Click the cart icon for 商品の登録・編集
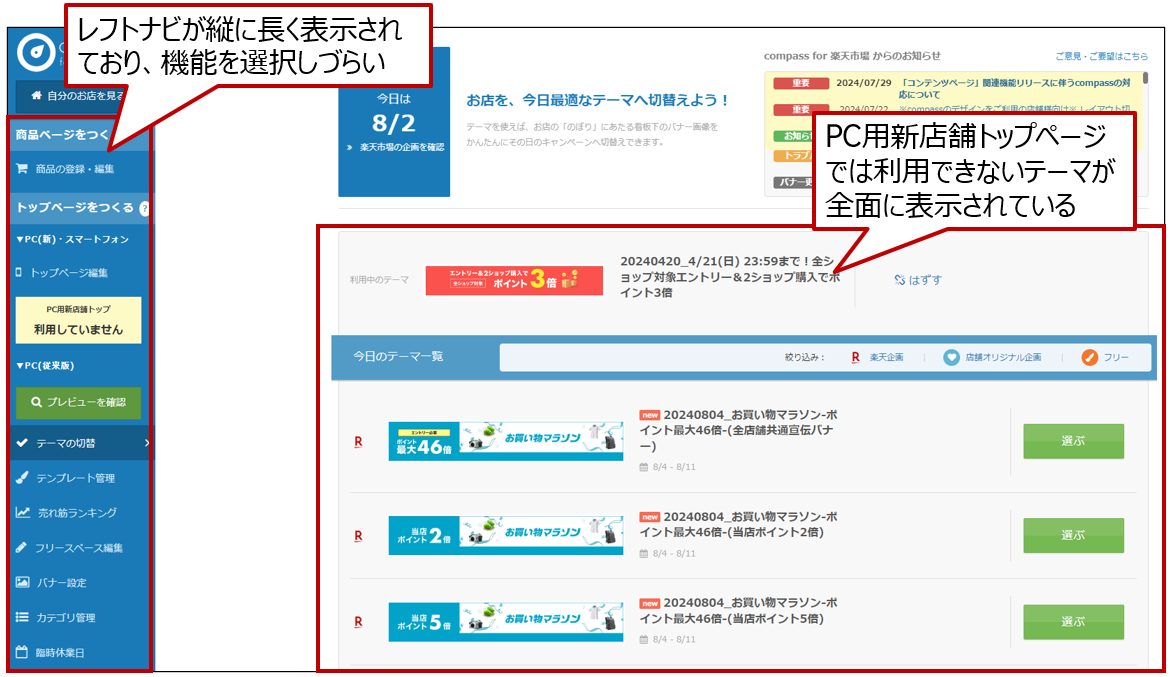This screenshot has height=677, width=1172. [x=22, y=169]
